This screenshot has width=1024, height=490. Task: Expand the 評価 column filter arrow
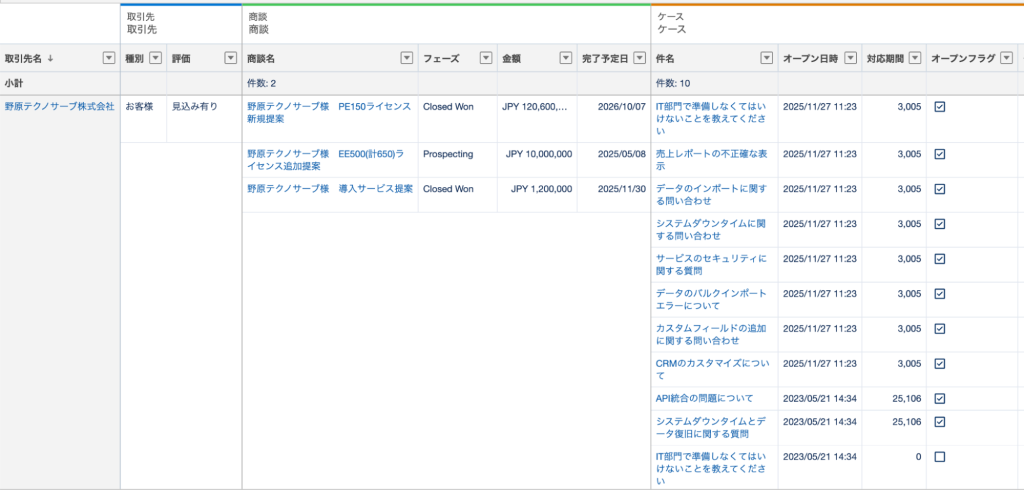click(230, 59)
